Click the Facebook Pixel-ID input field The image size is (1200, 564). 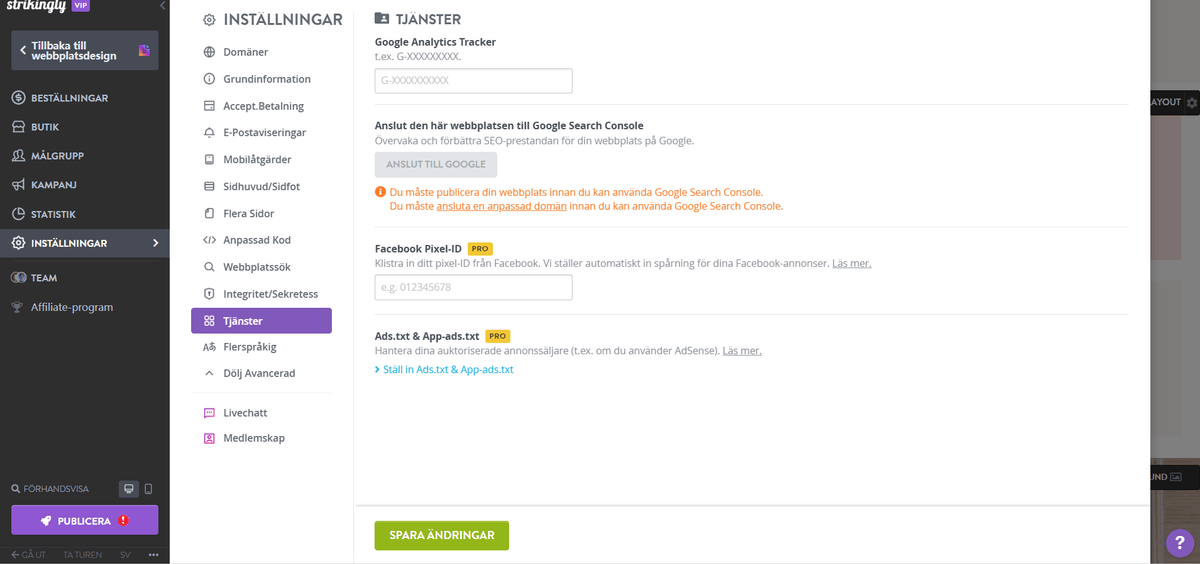pyautogui.click(x=473, y=288)
